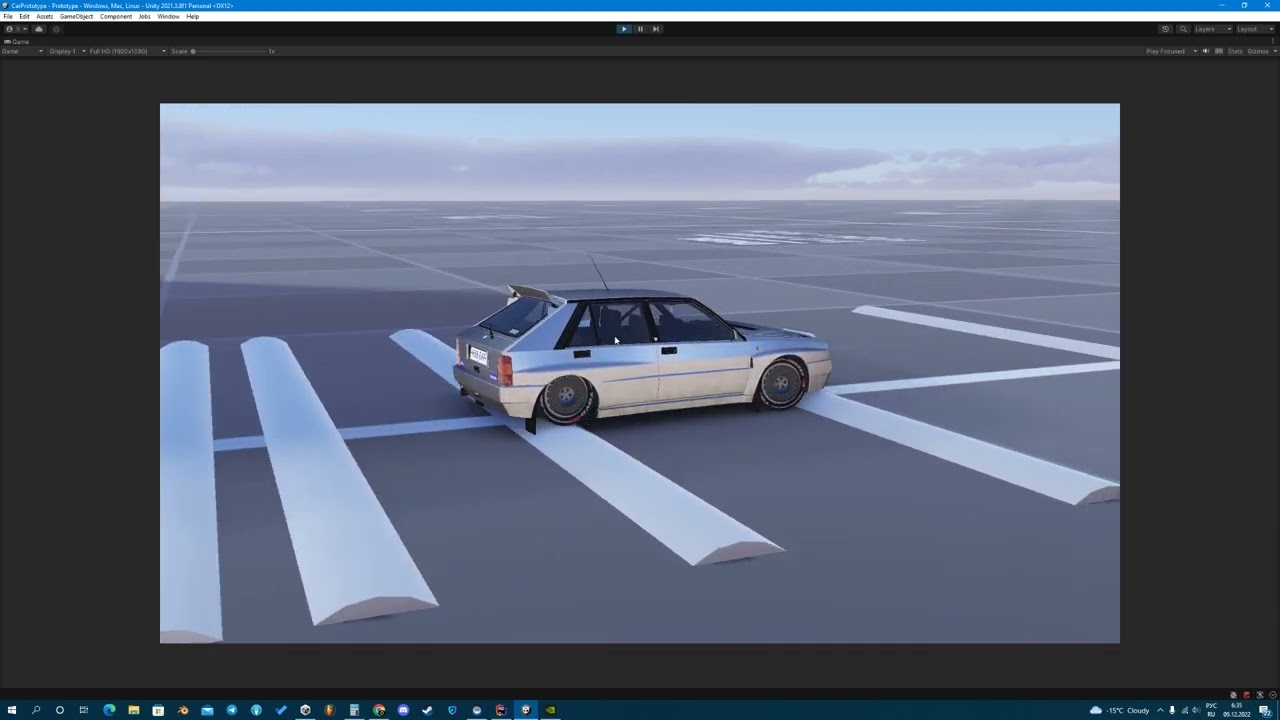Open the Layout dropdown
The height and width of the screenshot is (720, 1280).
click(1255, 29)
